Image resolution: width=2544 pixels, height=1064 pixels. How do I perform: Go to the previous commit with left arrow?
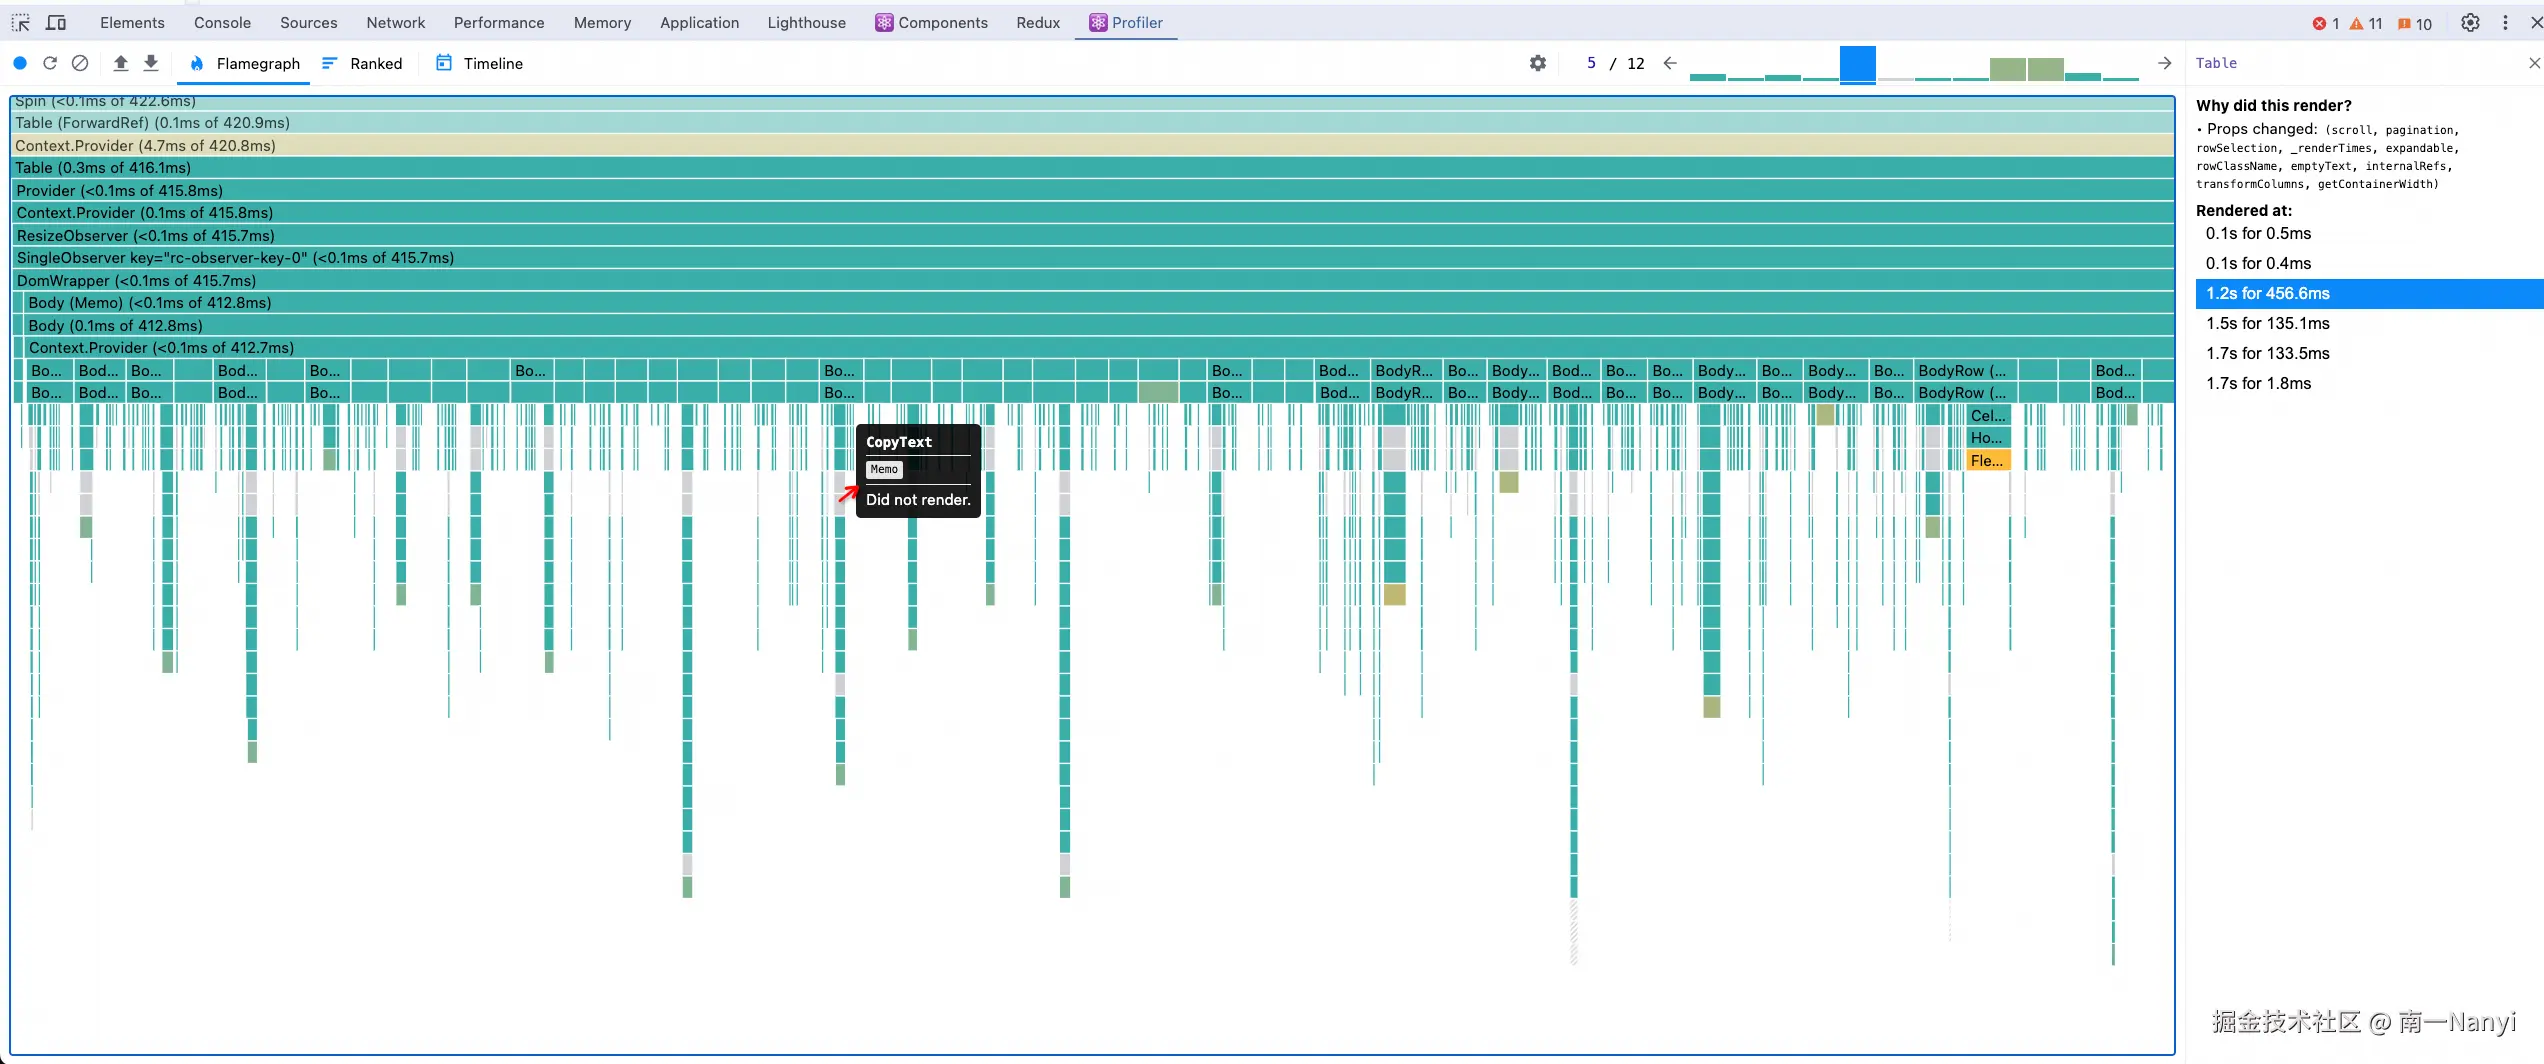click(x=1670, y=63)
